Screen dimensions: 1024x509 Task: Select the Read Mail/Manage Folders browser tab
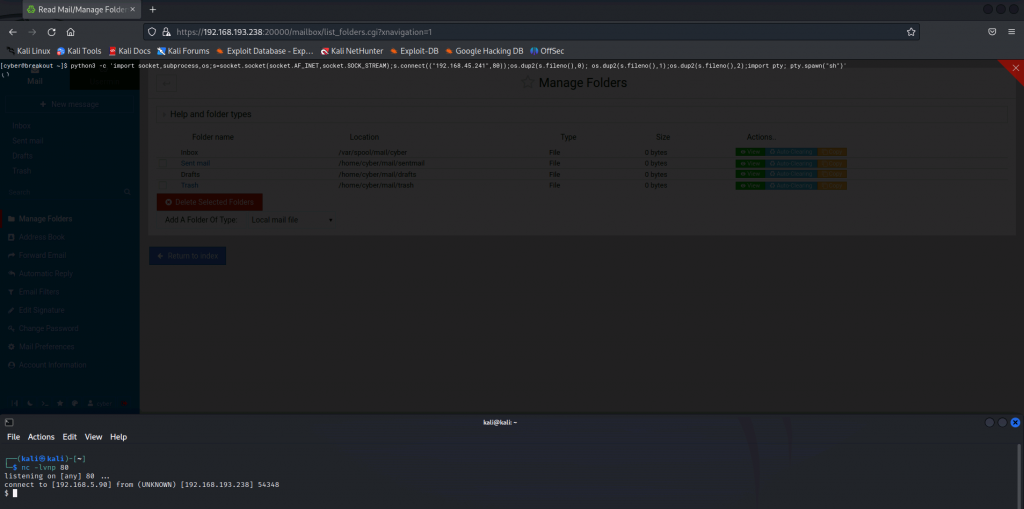pos(81,9)
